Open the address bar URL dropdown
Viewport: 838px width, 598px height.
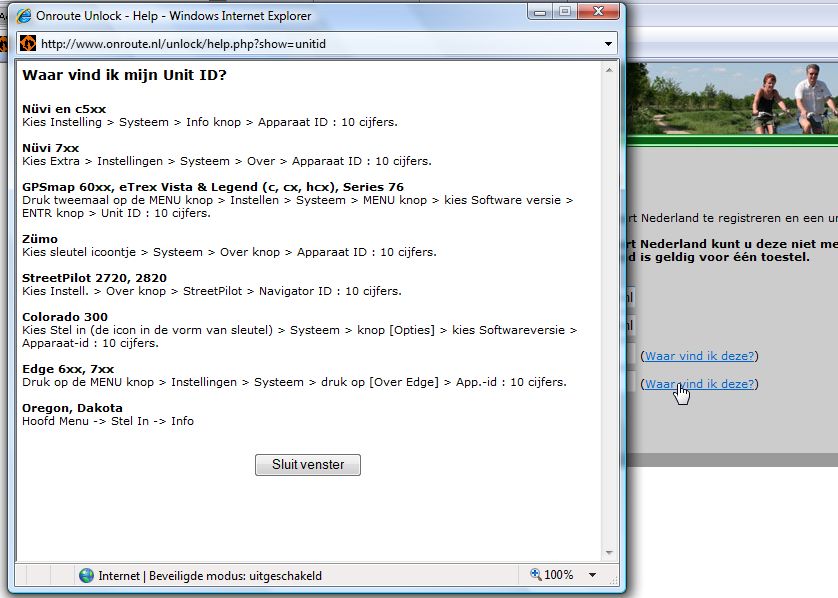(608, 44)
